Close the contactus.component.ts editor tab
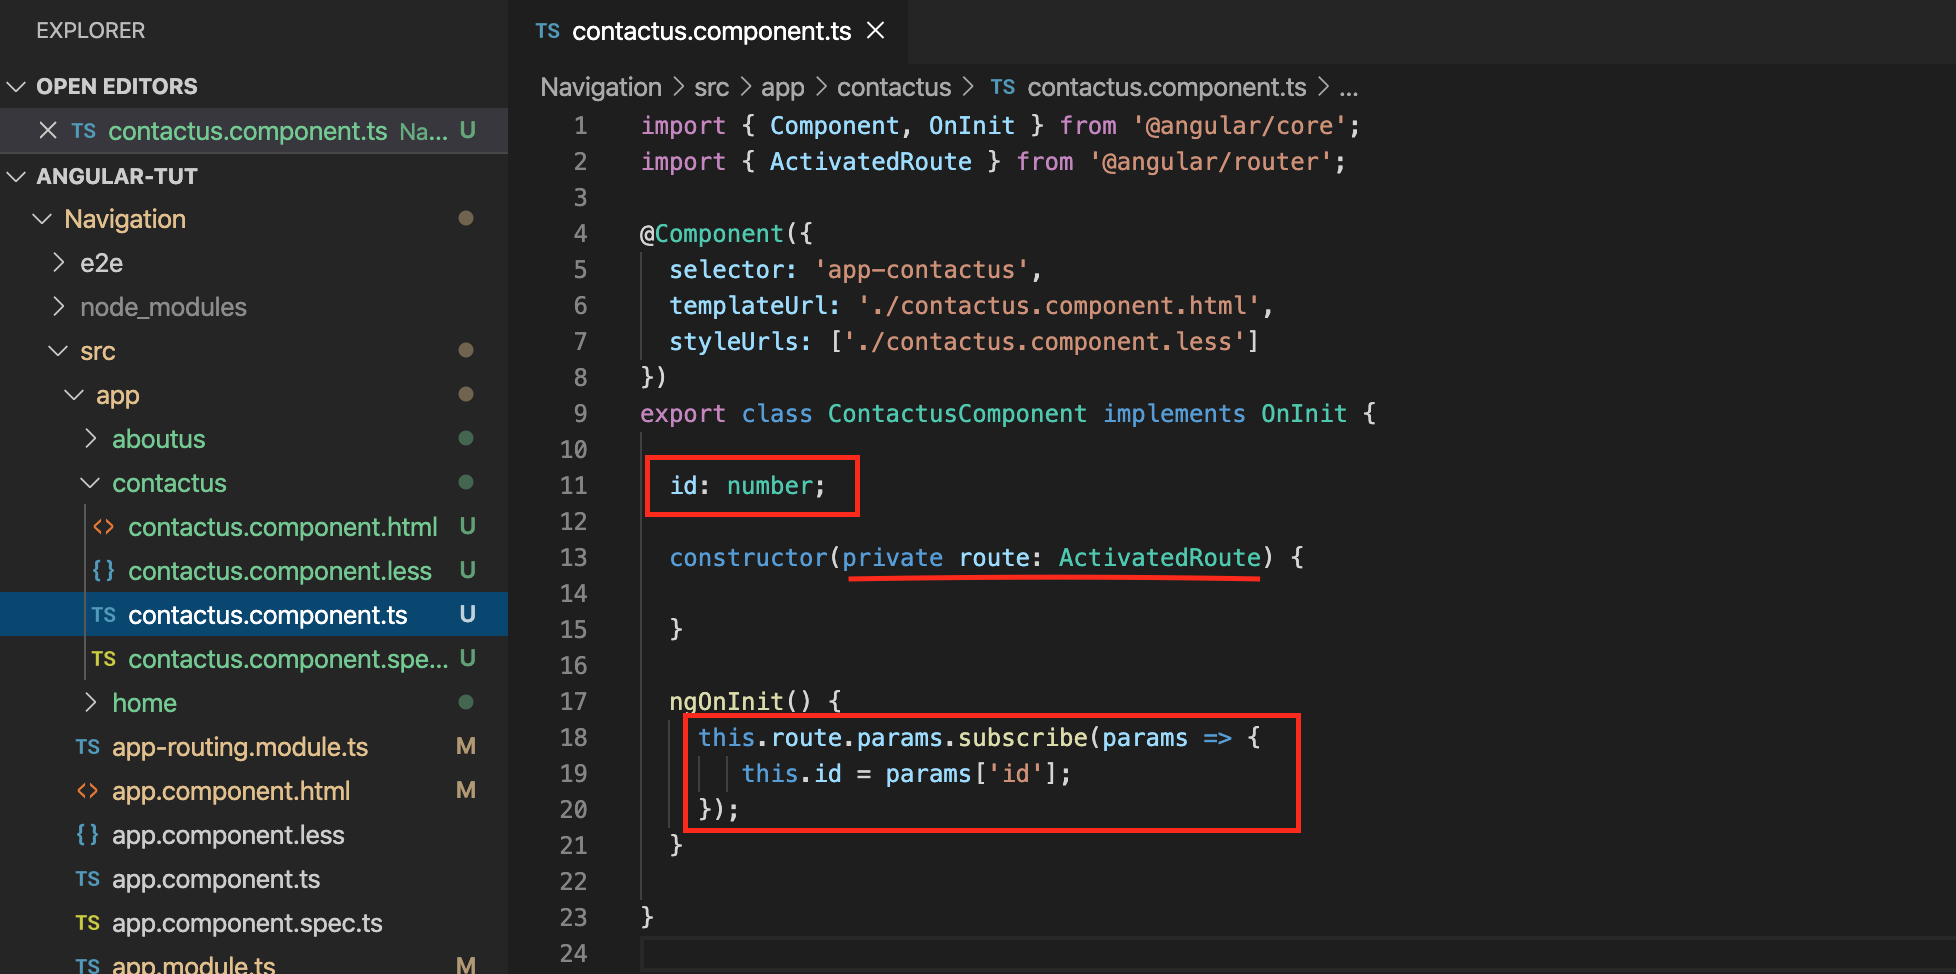Image resolution: width=1956 pixels, height=974 pixels. (x=876, y=31)
